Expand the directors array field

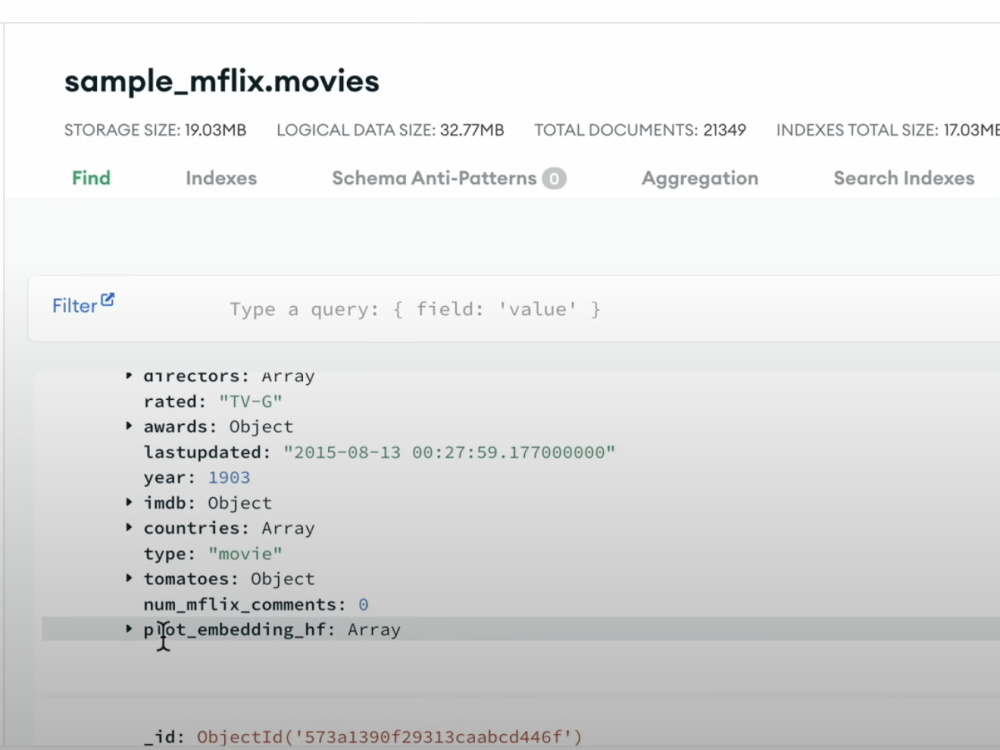click(x=129, y=376)
